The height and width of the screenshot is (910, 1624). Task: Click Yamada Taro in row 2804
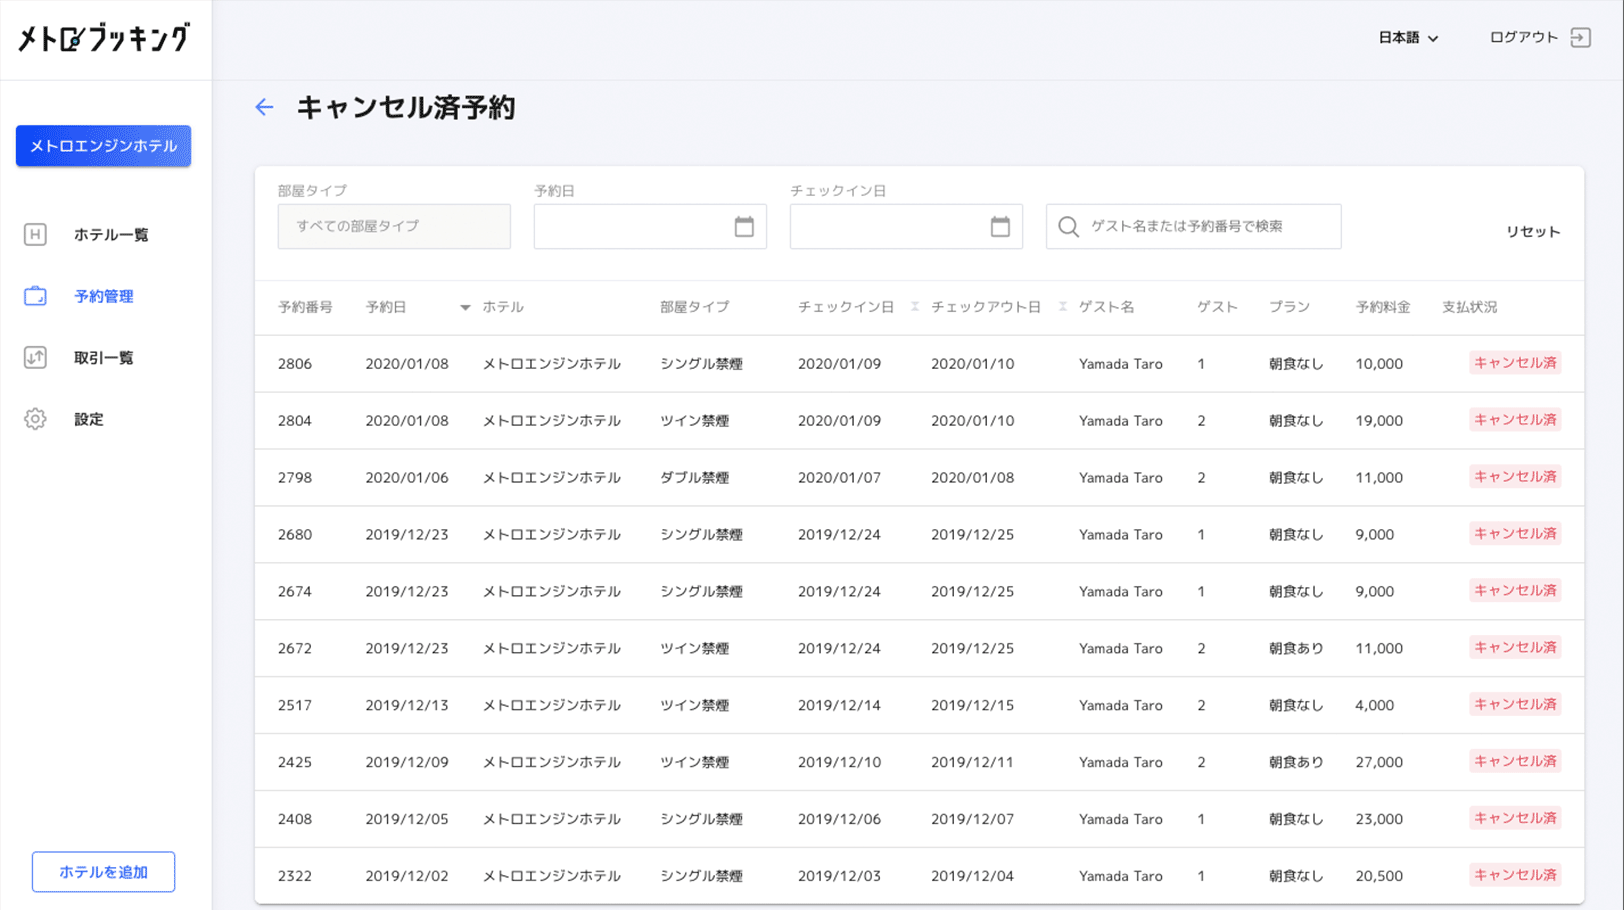tap(1121, 421)
